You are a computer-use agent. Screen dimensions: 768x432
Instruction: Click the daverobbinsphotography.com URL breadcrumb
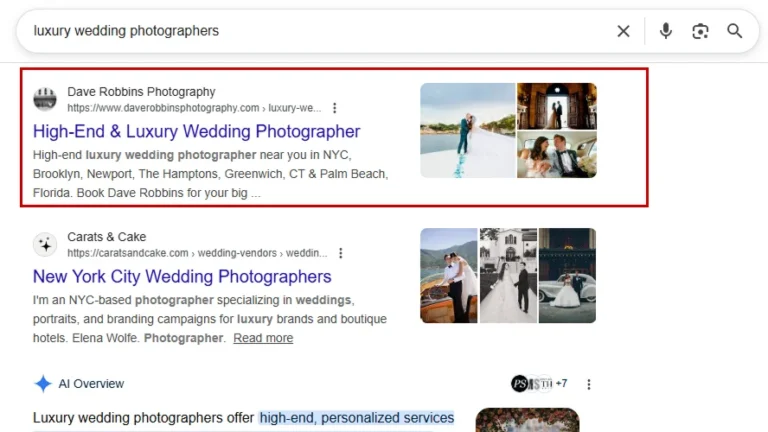click(194, 108)
